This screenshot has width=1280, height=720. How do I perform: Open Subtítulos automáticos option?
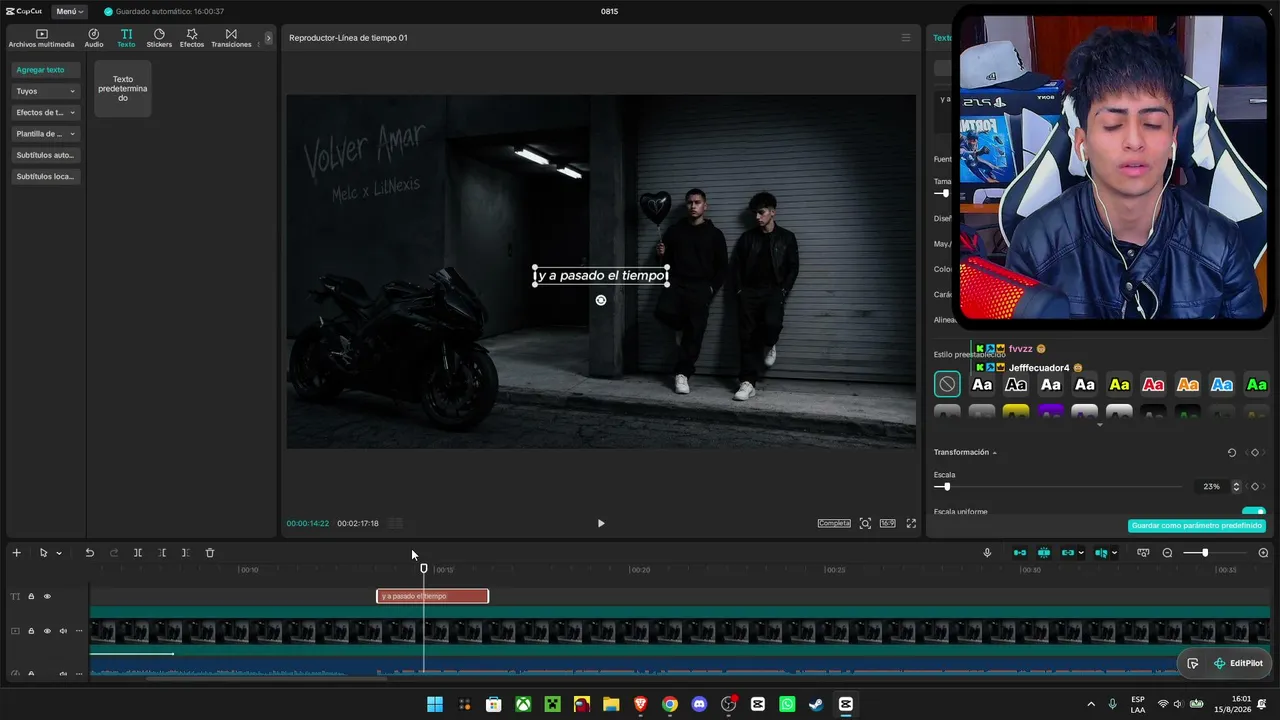(x=46, y=155)
